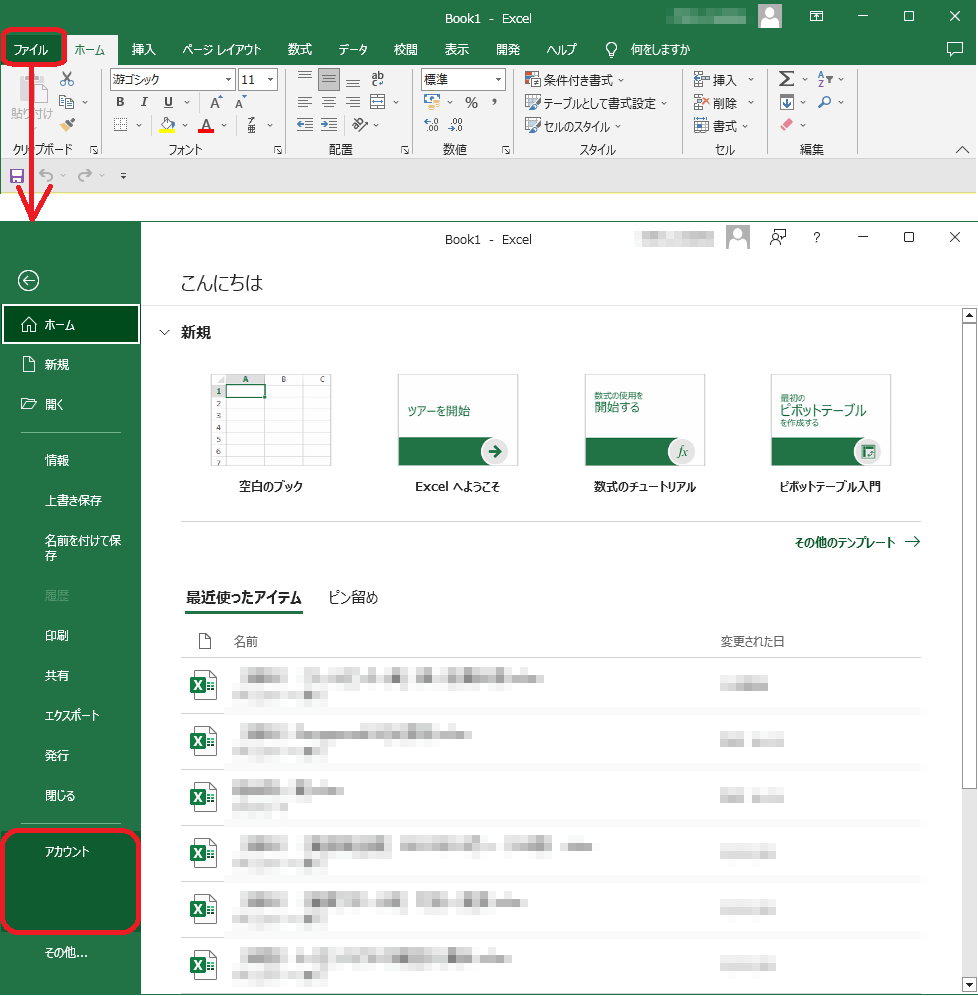Open the 空白のブック template thumbnail

coord(270,420)
